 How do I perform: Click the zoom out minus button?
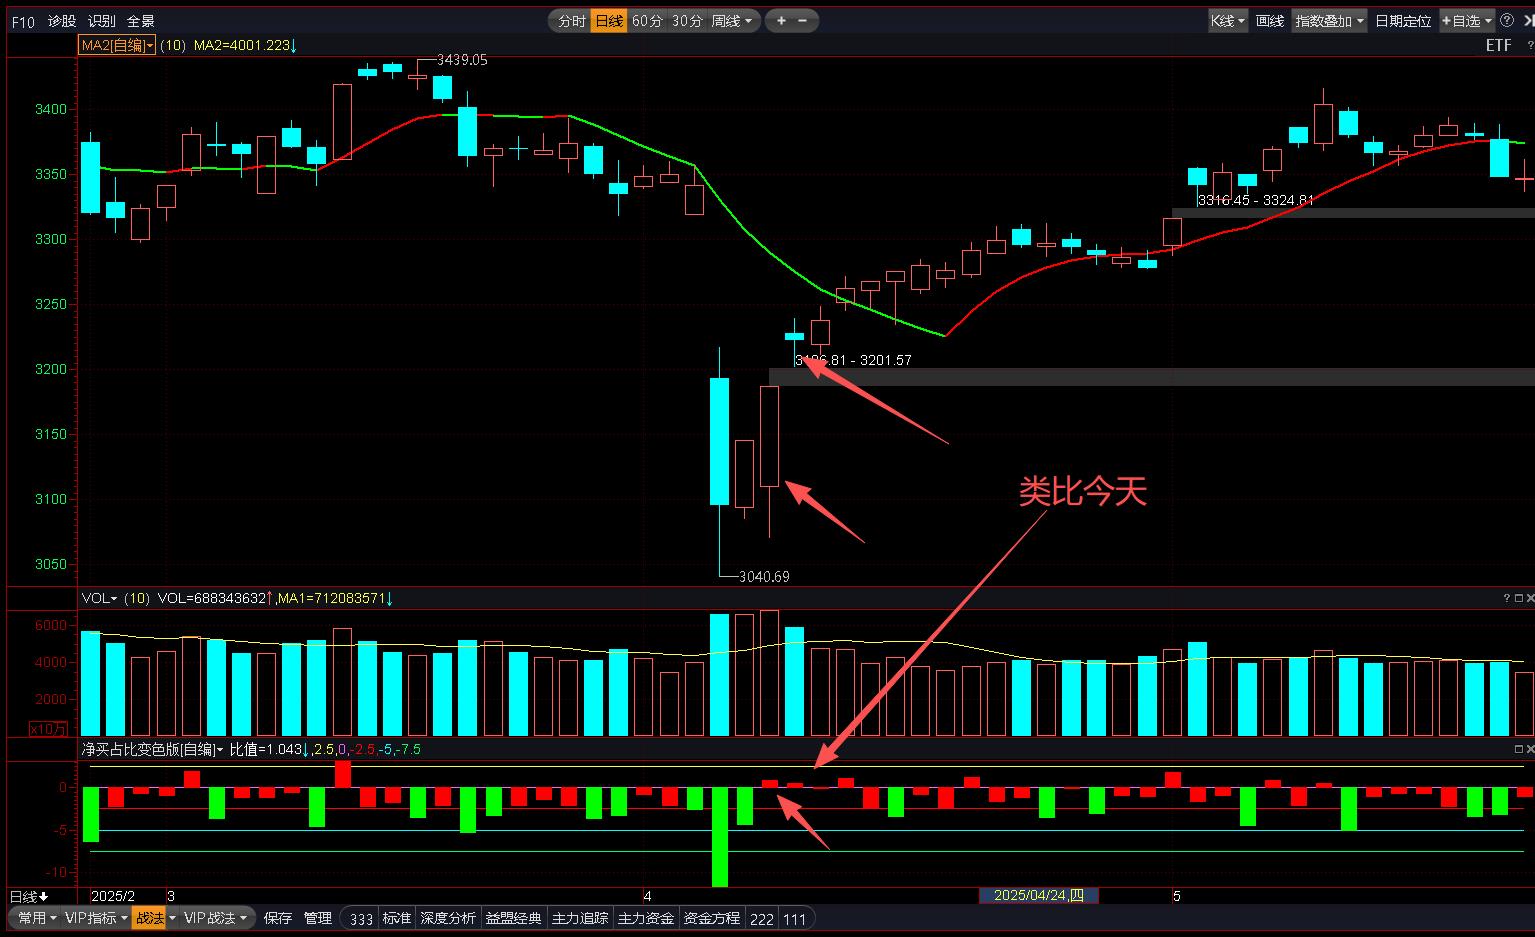803,20
